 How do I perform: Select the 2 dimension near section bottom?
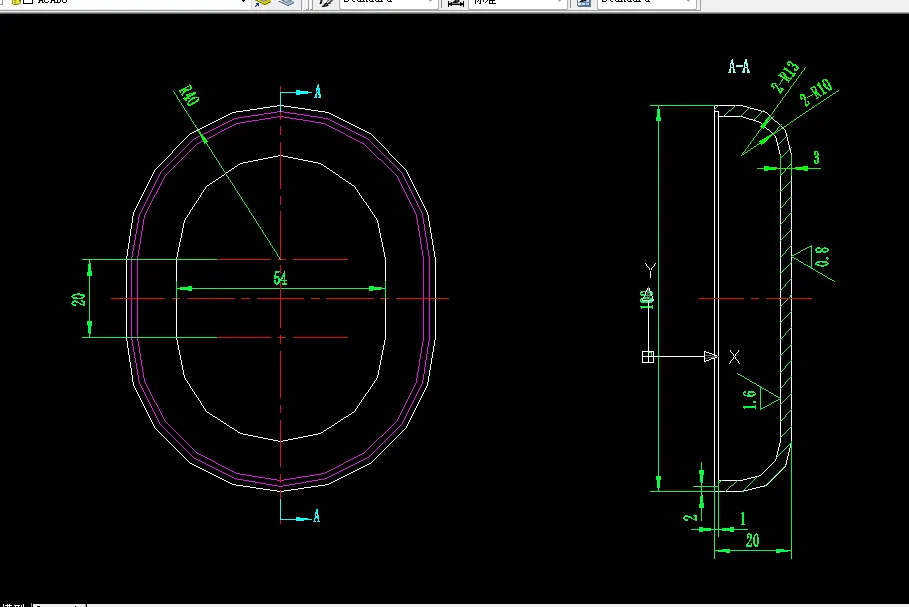[x=690, y=517]
